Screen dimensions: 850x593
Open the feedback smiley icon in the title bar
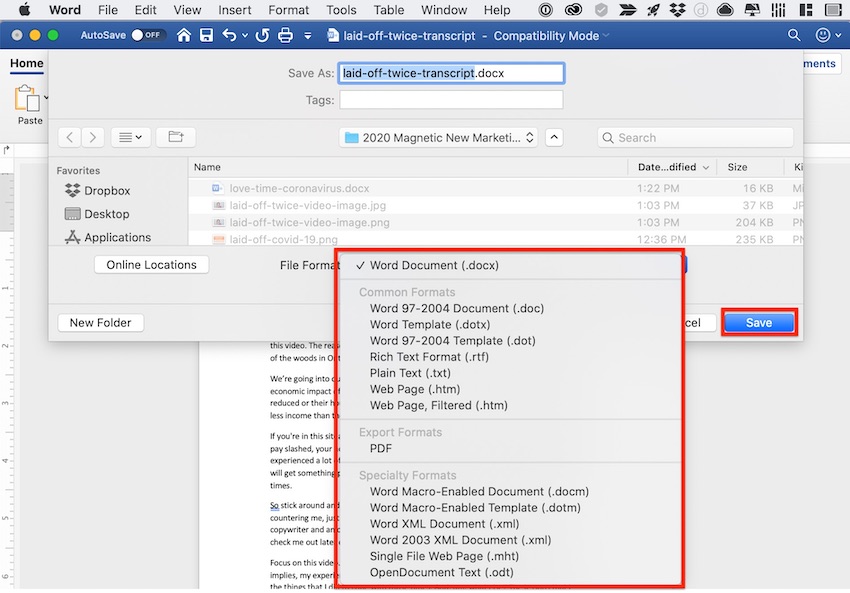coord(823,35)
